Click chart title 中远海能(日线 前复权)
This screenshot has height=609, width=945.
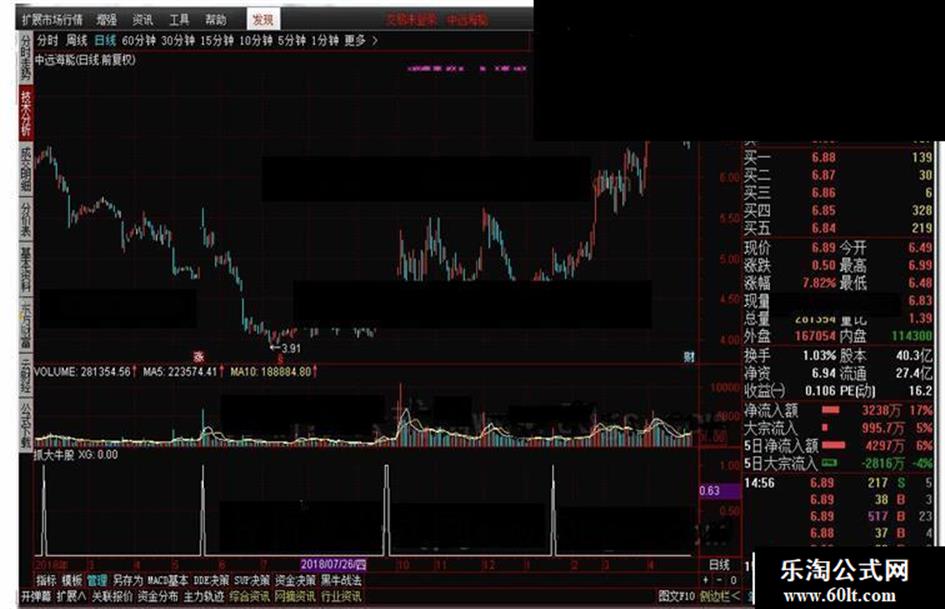coord(85,60)
